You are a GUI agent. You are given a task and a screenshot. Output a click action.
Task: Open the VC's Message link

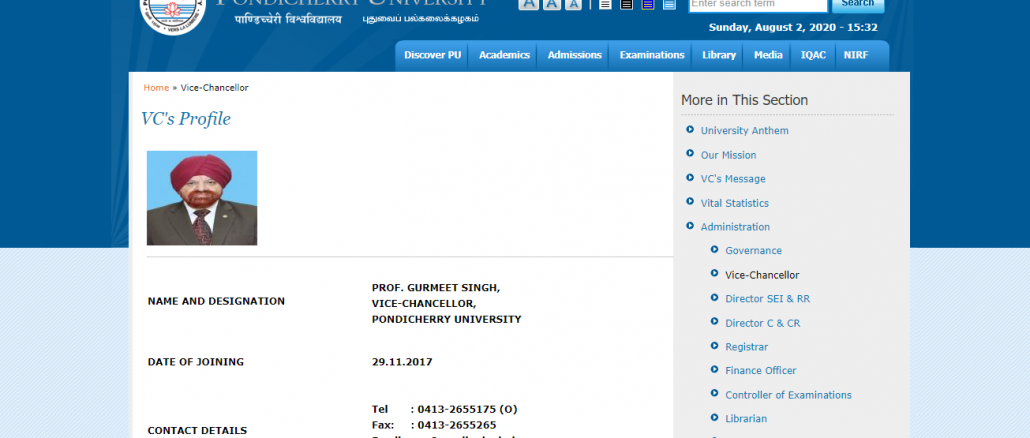click(x=732, y=179)
